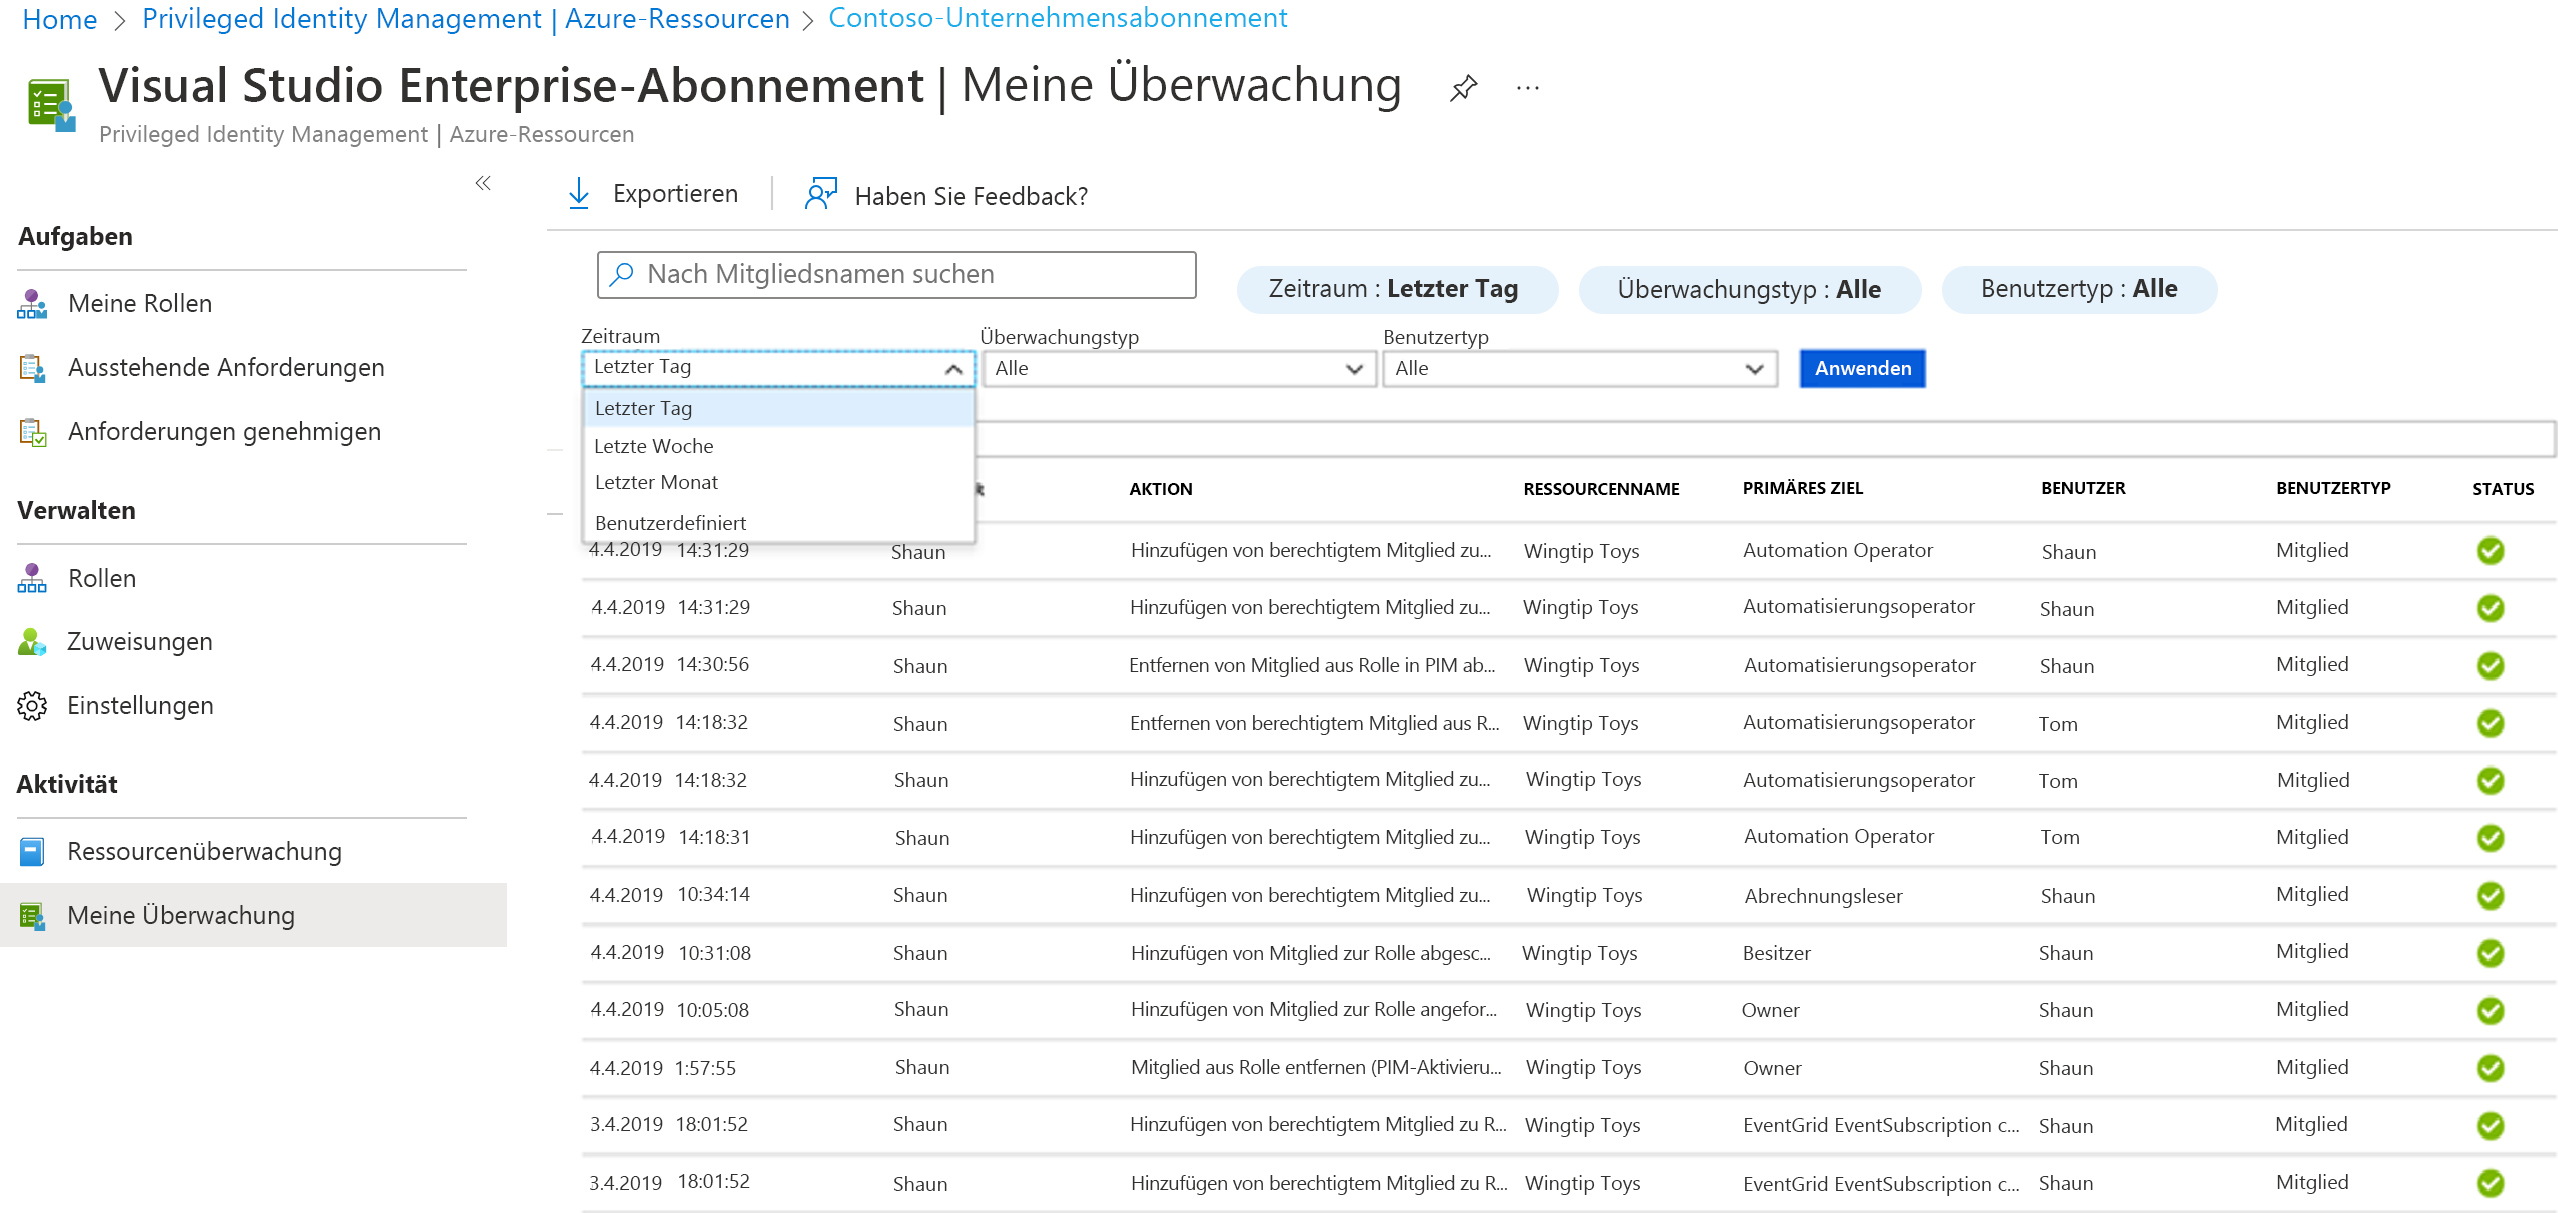The width and height of the screenshot is (2558, 1213).
Task: Click the PRIMÄRES ZIEL column header
Action: point(1802,488)
